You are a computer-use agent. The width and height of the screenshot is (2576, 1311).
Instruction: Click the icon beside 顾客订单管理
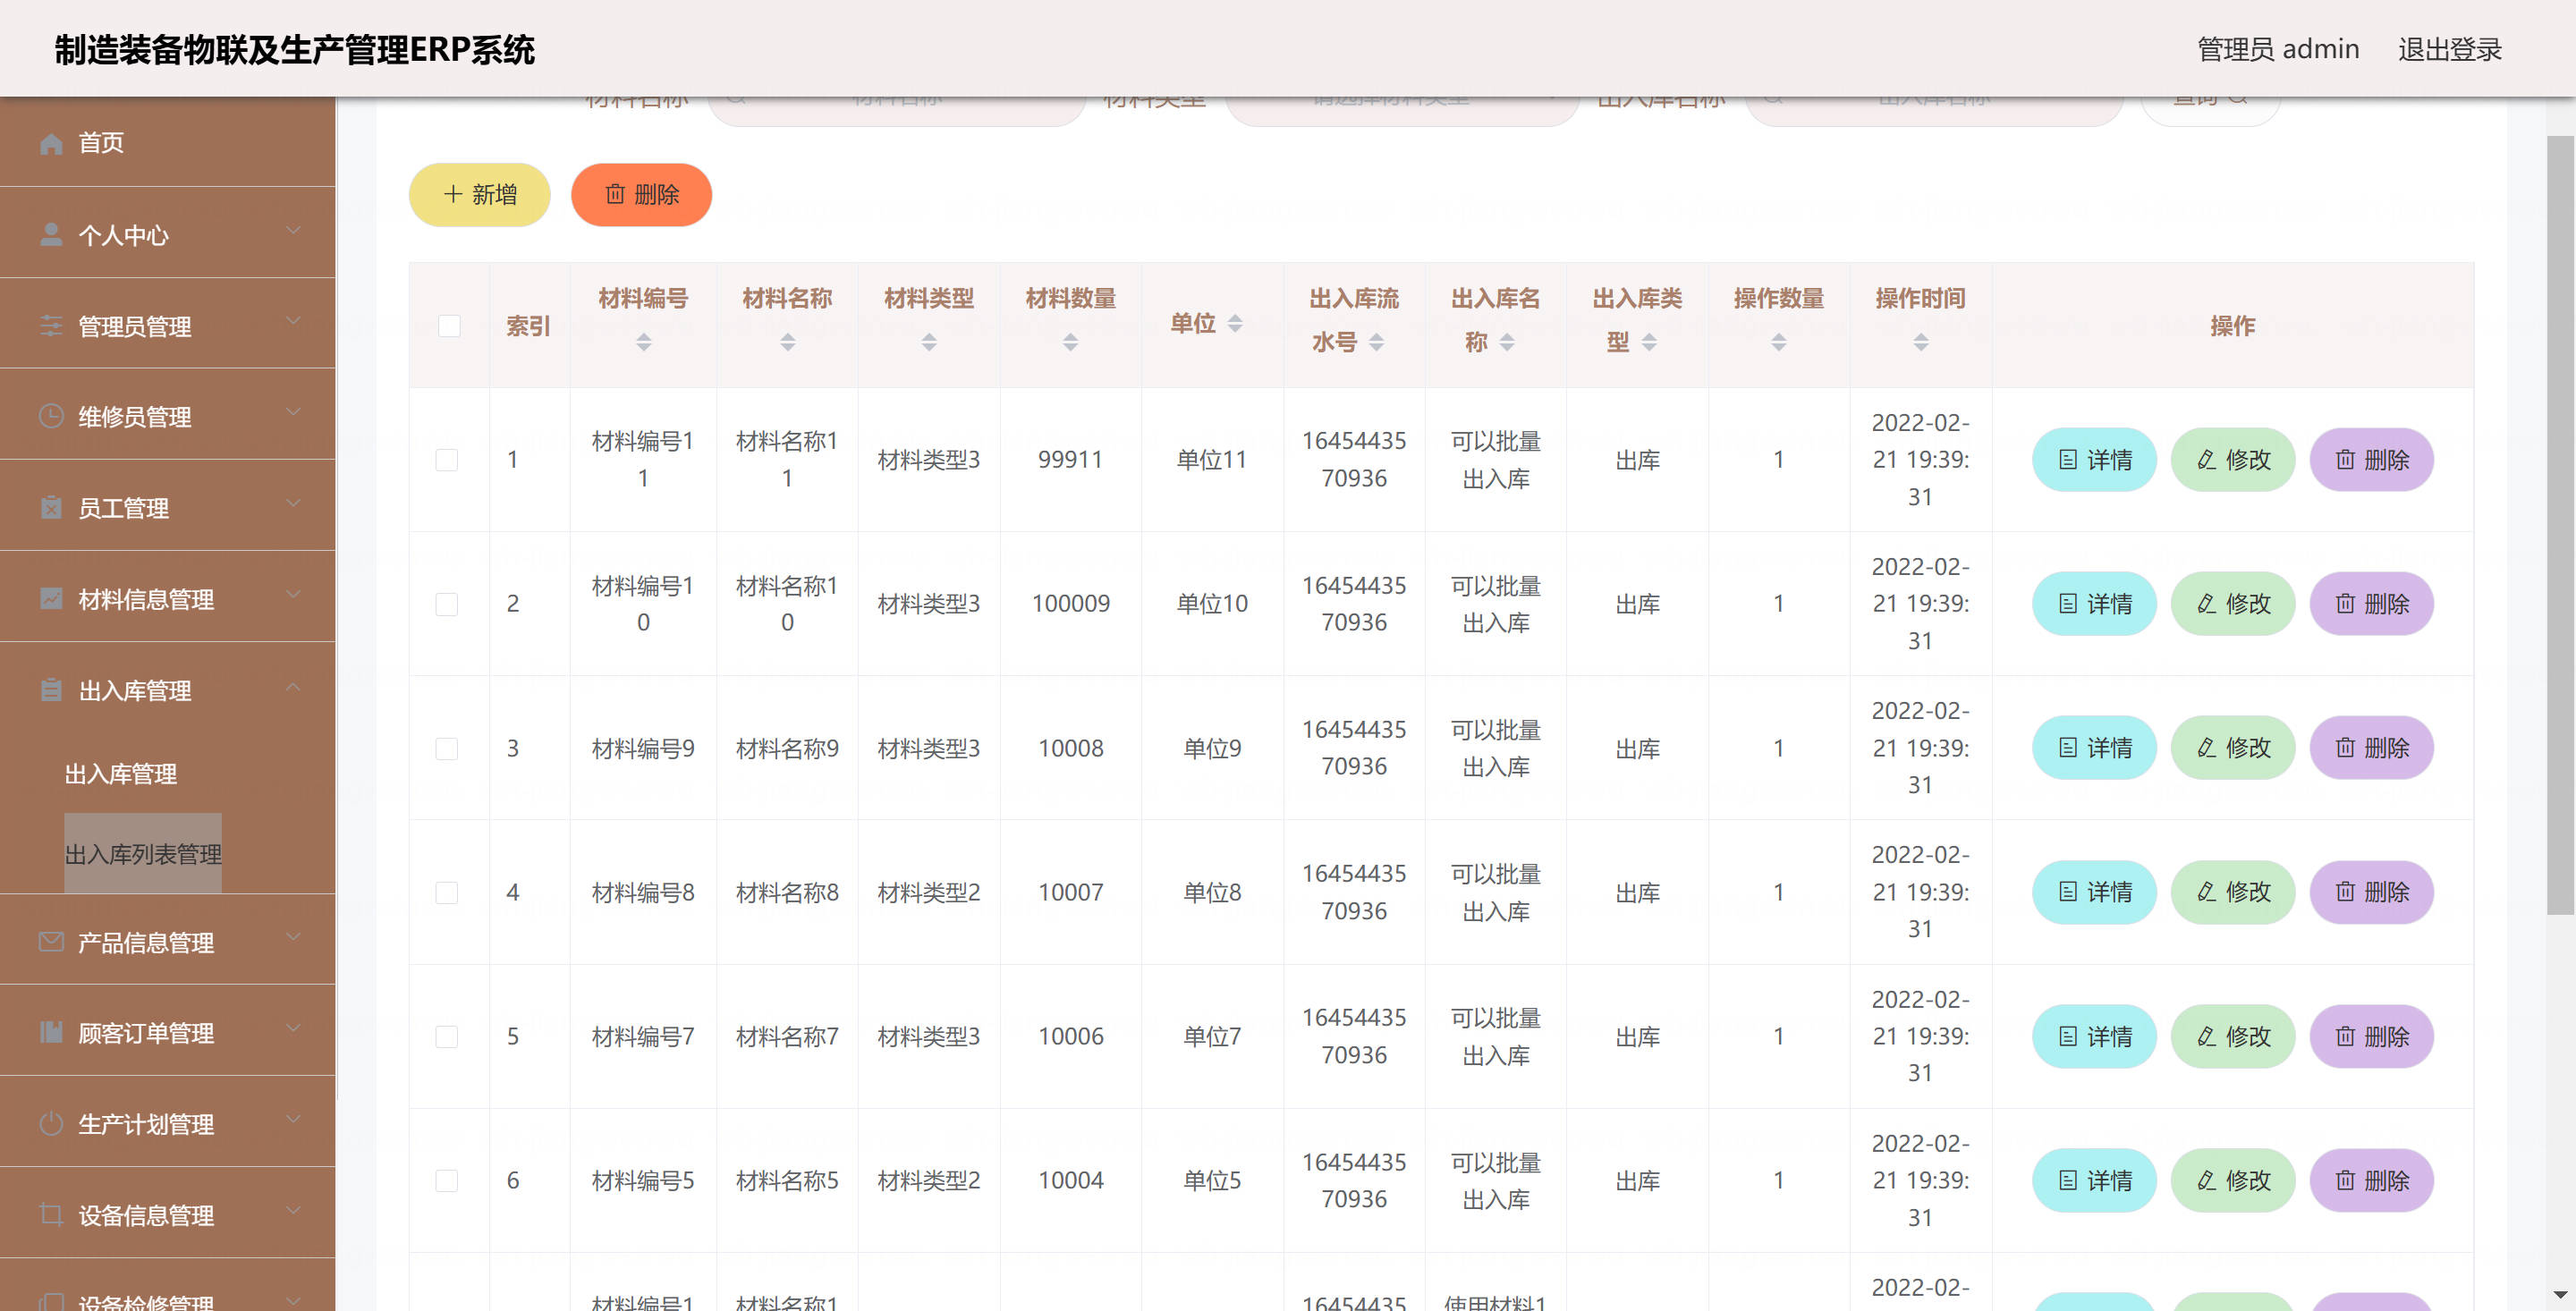[x=51, y=1033]
